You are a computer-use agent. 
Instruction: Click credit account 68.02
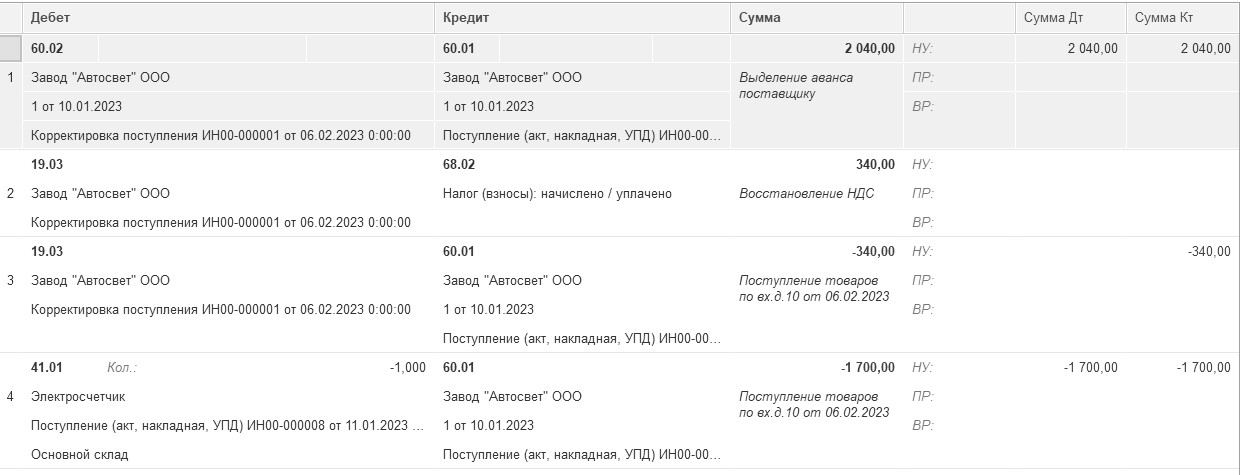[x=459, y=164]
